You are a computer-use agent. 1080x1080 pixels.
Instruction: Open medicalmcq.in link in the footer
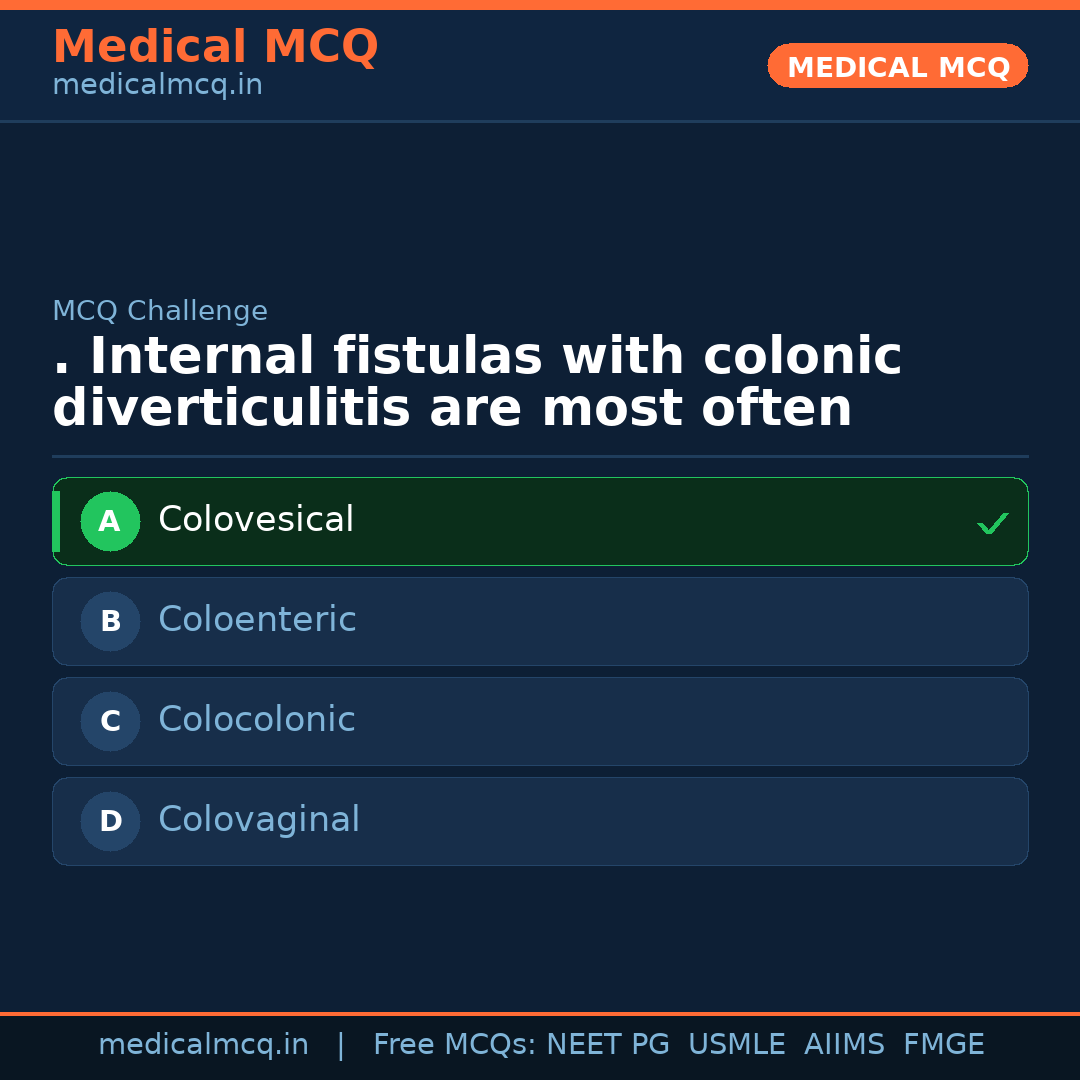203,1045
